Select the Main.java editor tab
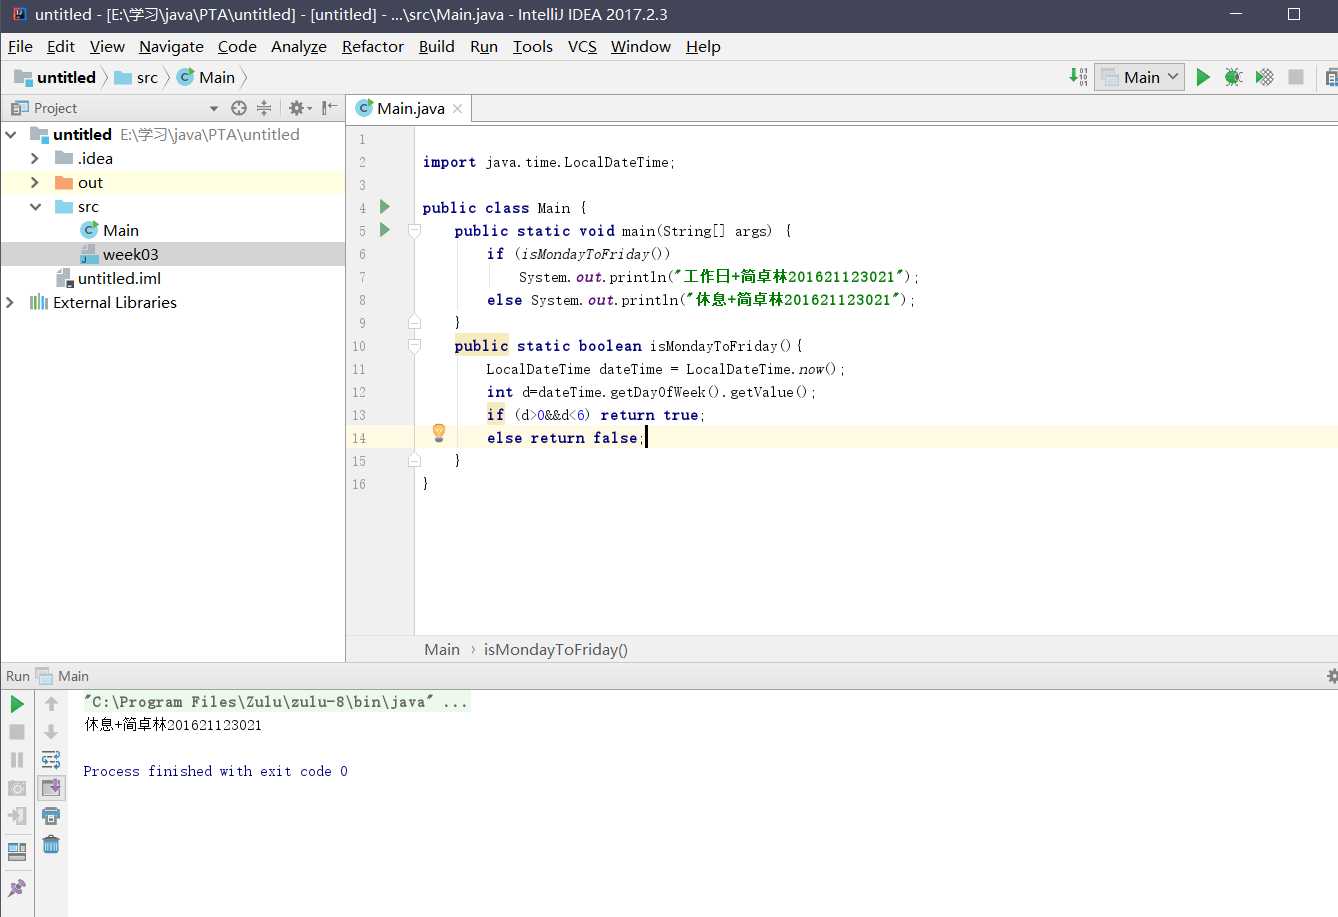The image size is (1338, 917). point(410,108)
